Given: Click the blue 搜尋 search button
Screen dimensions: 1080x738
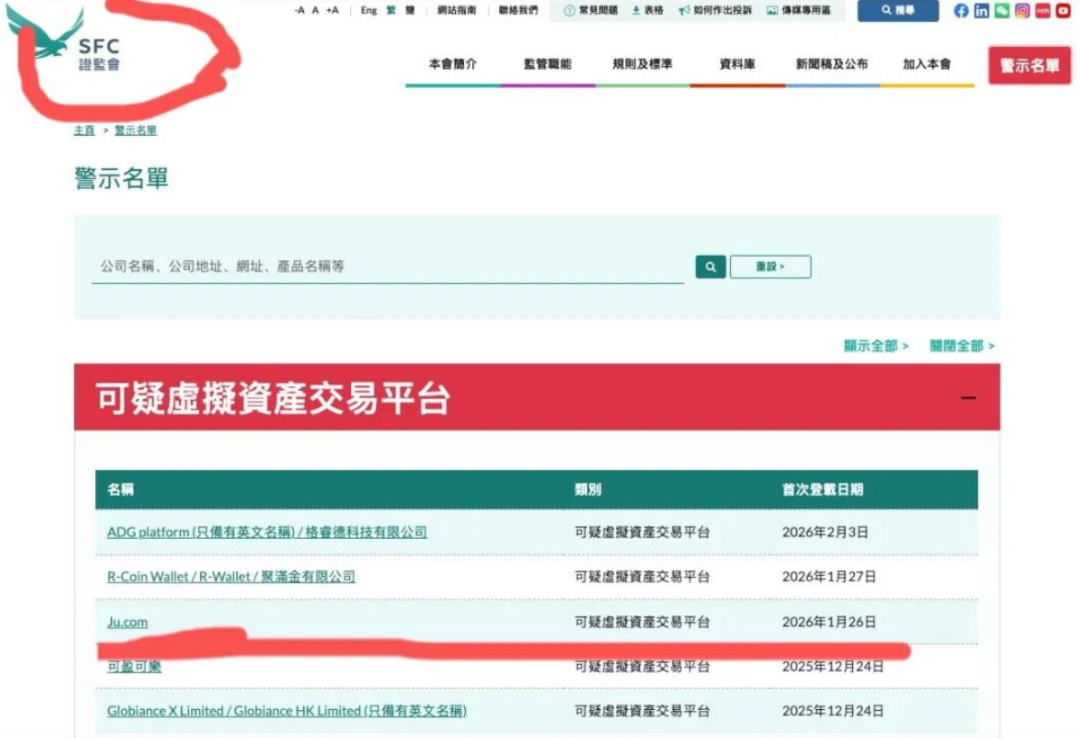Looking at the screenshot, I should click(898, 10).
